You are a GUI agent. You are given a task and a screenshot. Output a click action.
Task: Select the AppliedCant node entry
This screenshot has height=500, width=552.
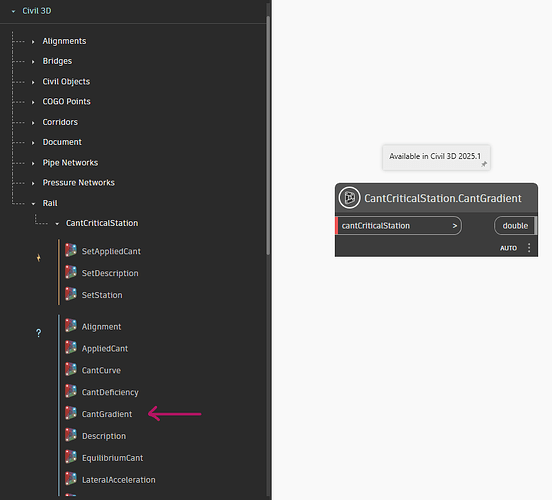pyautogui.click(x=96, y=348)
